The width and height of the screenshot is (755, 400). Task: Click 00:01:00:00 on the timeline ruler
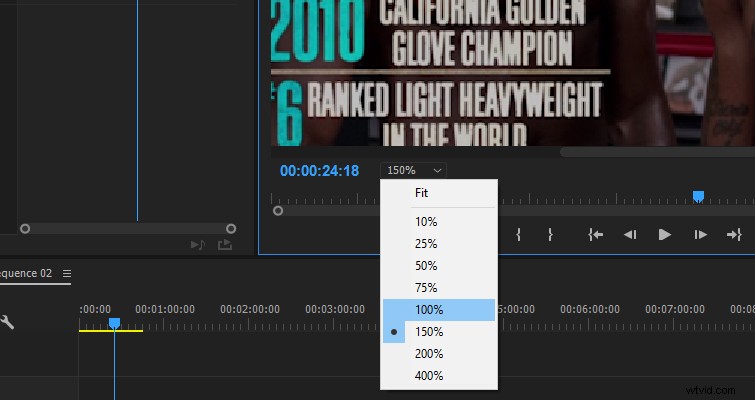(165, 309)
